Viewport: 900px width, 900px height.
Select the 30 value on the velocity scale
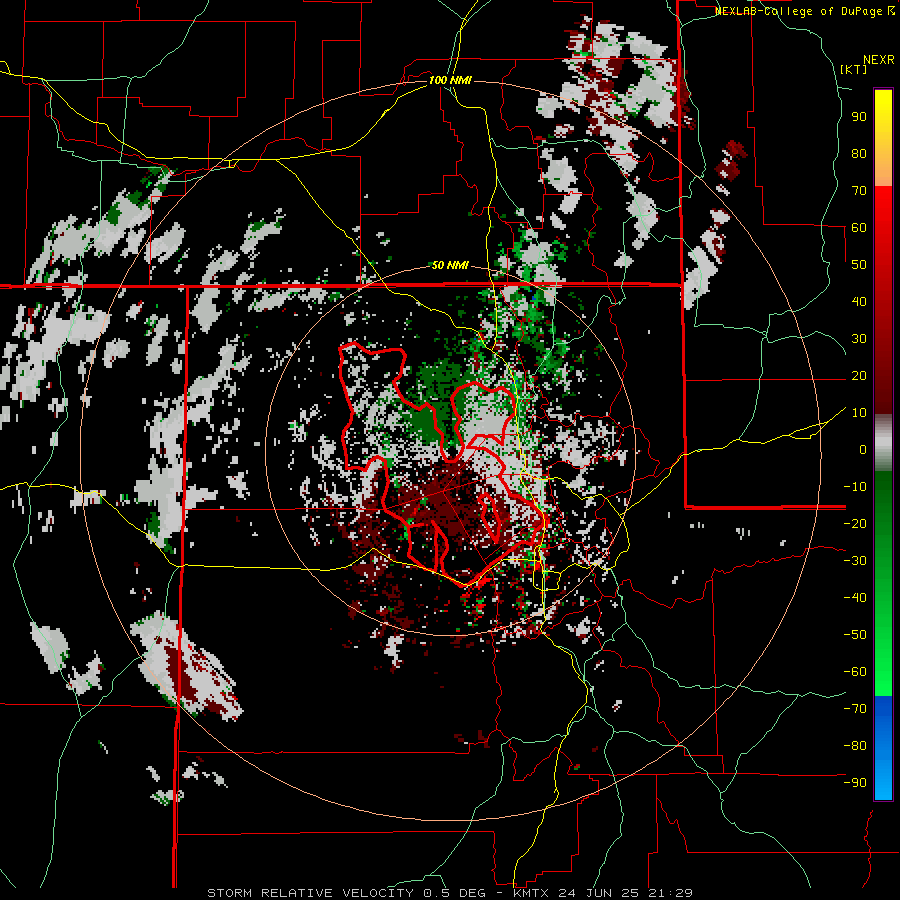point(859,339)
